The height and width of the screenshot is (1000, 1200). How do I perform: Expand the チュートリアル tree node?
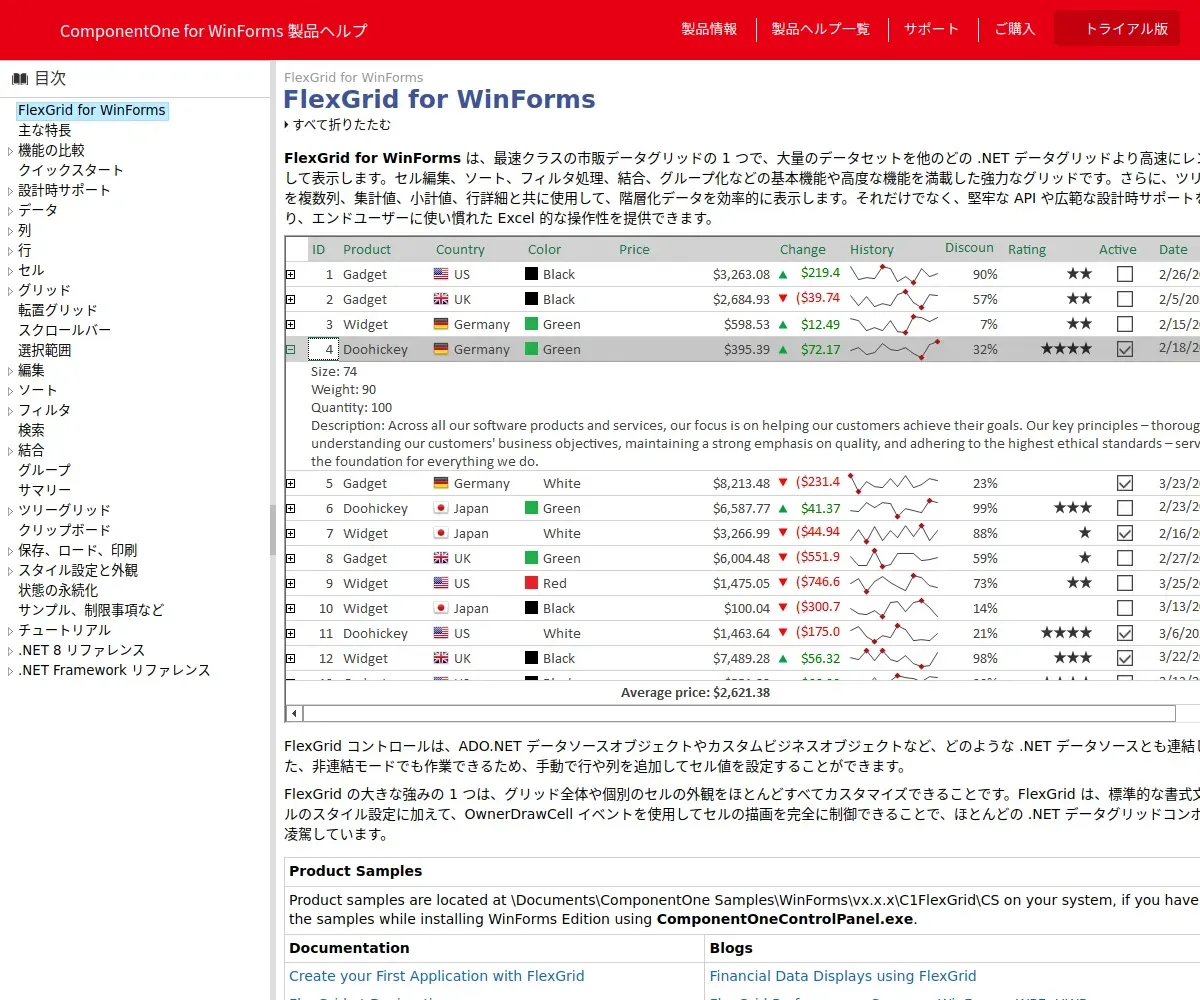pos(10,631)
